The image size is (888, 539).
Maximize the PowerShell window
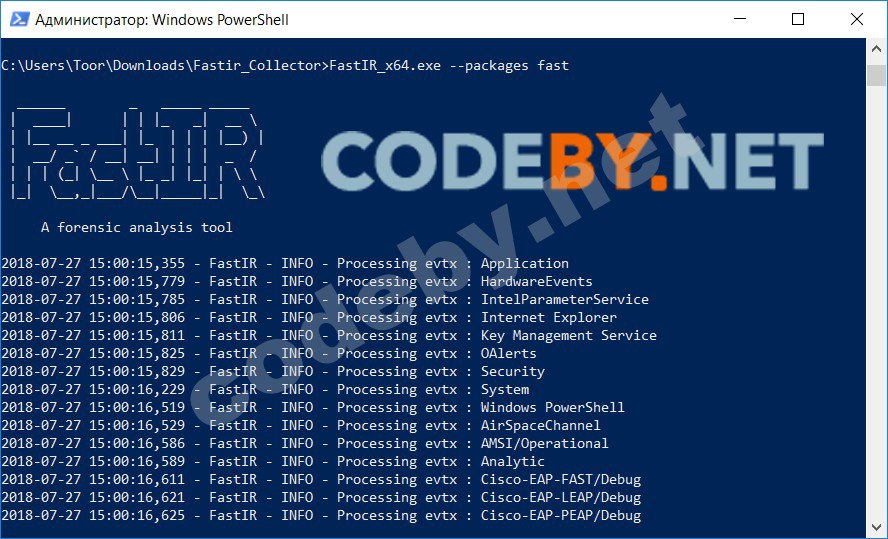click(798, 19)
